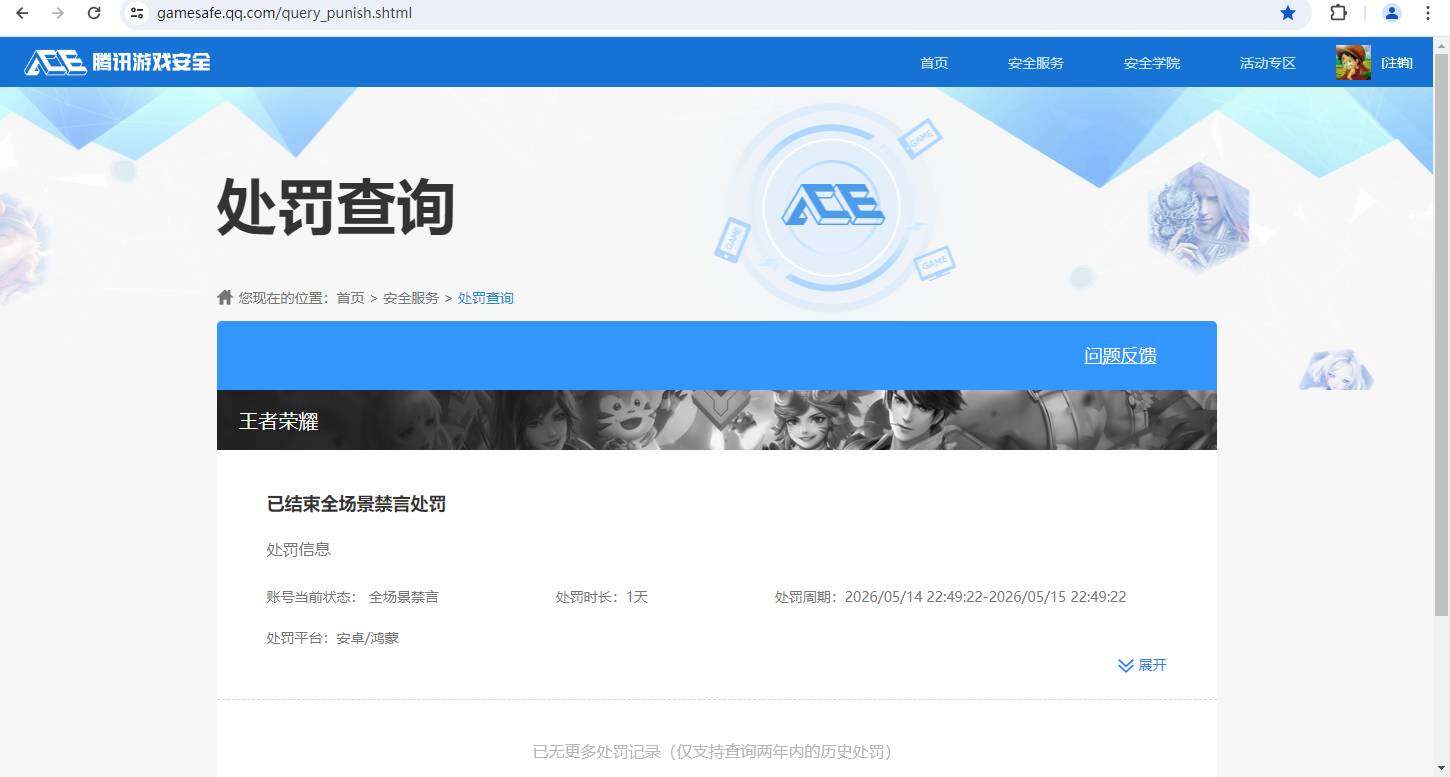Click the 账号当前状态: 全场景禁言 text
The width and height of the screenshot is (1450, 777).
pyautogui.click(x=352, y=597)
